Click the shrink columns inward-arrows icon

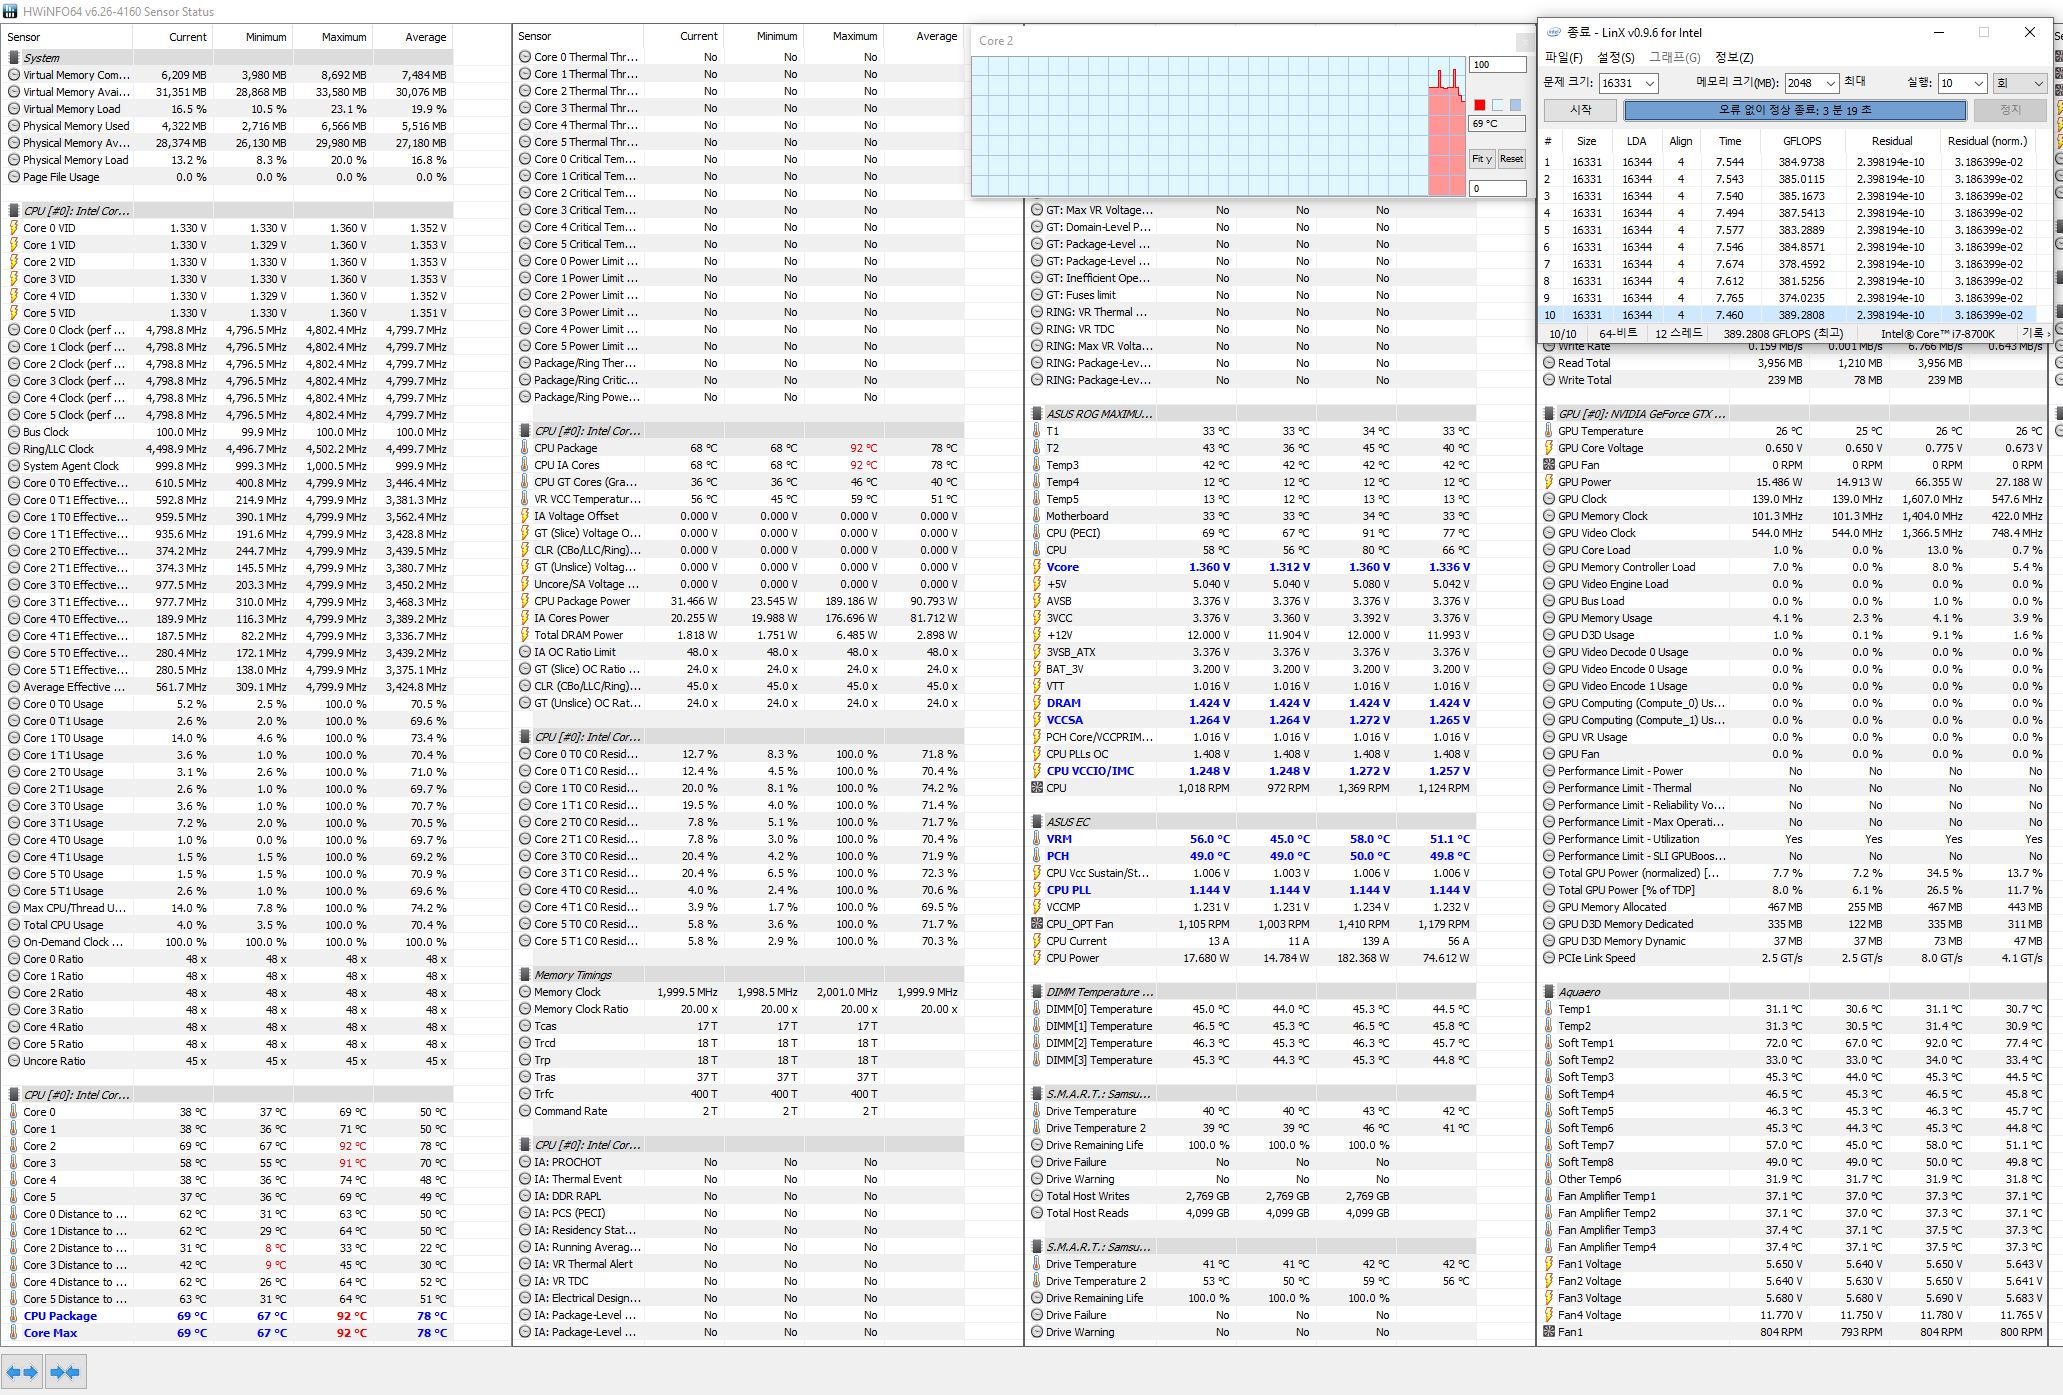pos(65,1372)
